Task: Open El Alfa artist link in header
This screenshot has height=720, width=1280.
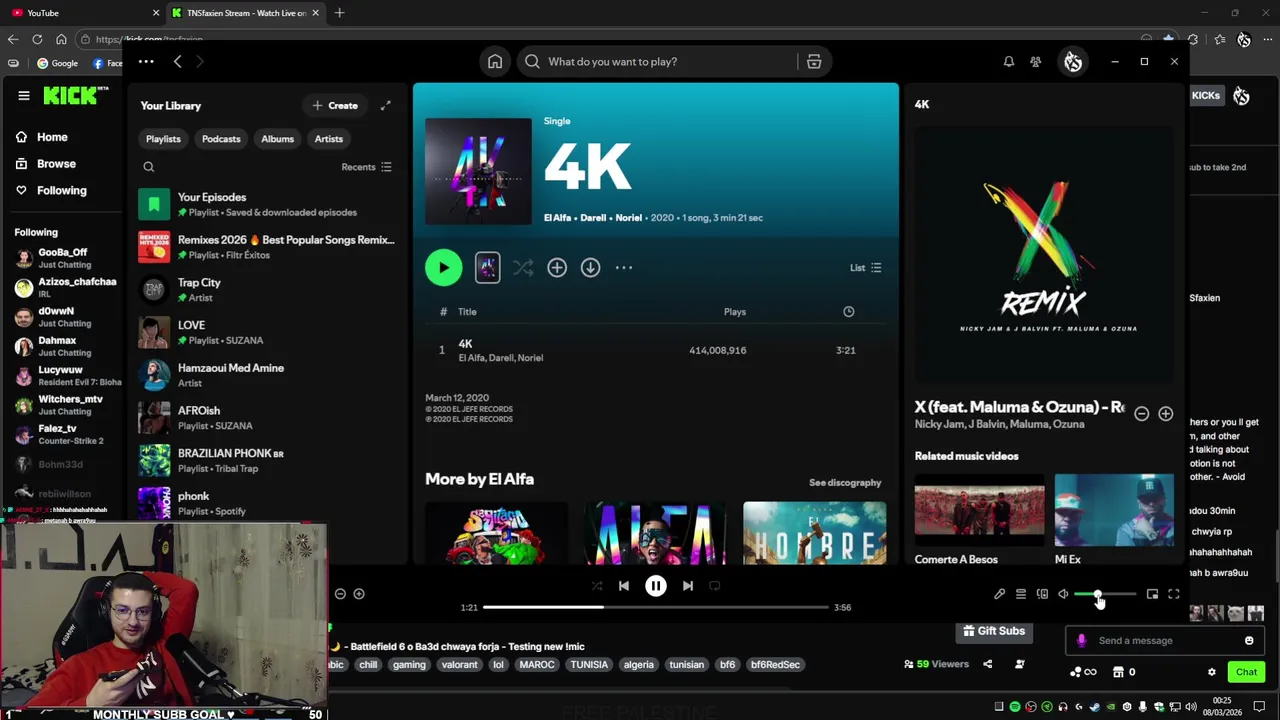Action: (557, 218)
